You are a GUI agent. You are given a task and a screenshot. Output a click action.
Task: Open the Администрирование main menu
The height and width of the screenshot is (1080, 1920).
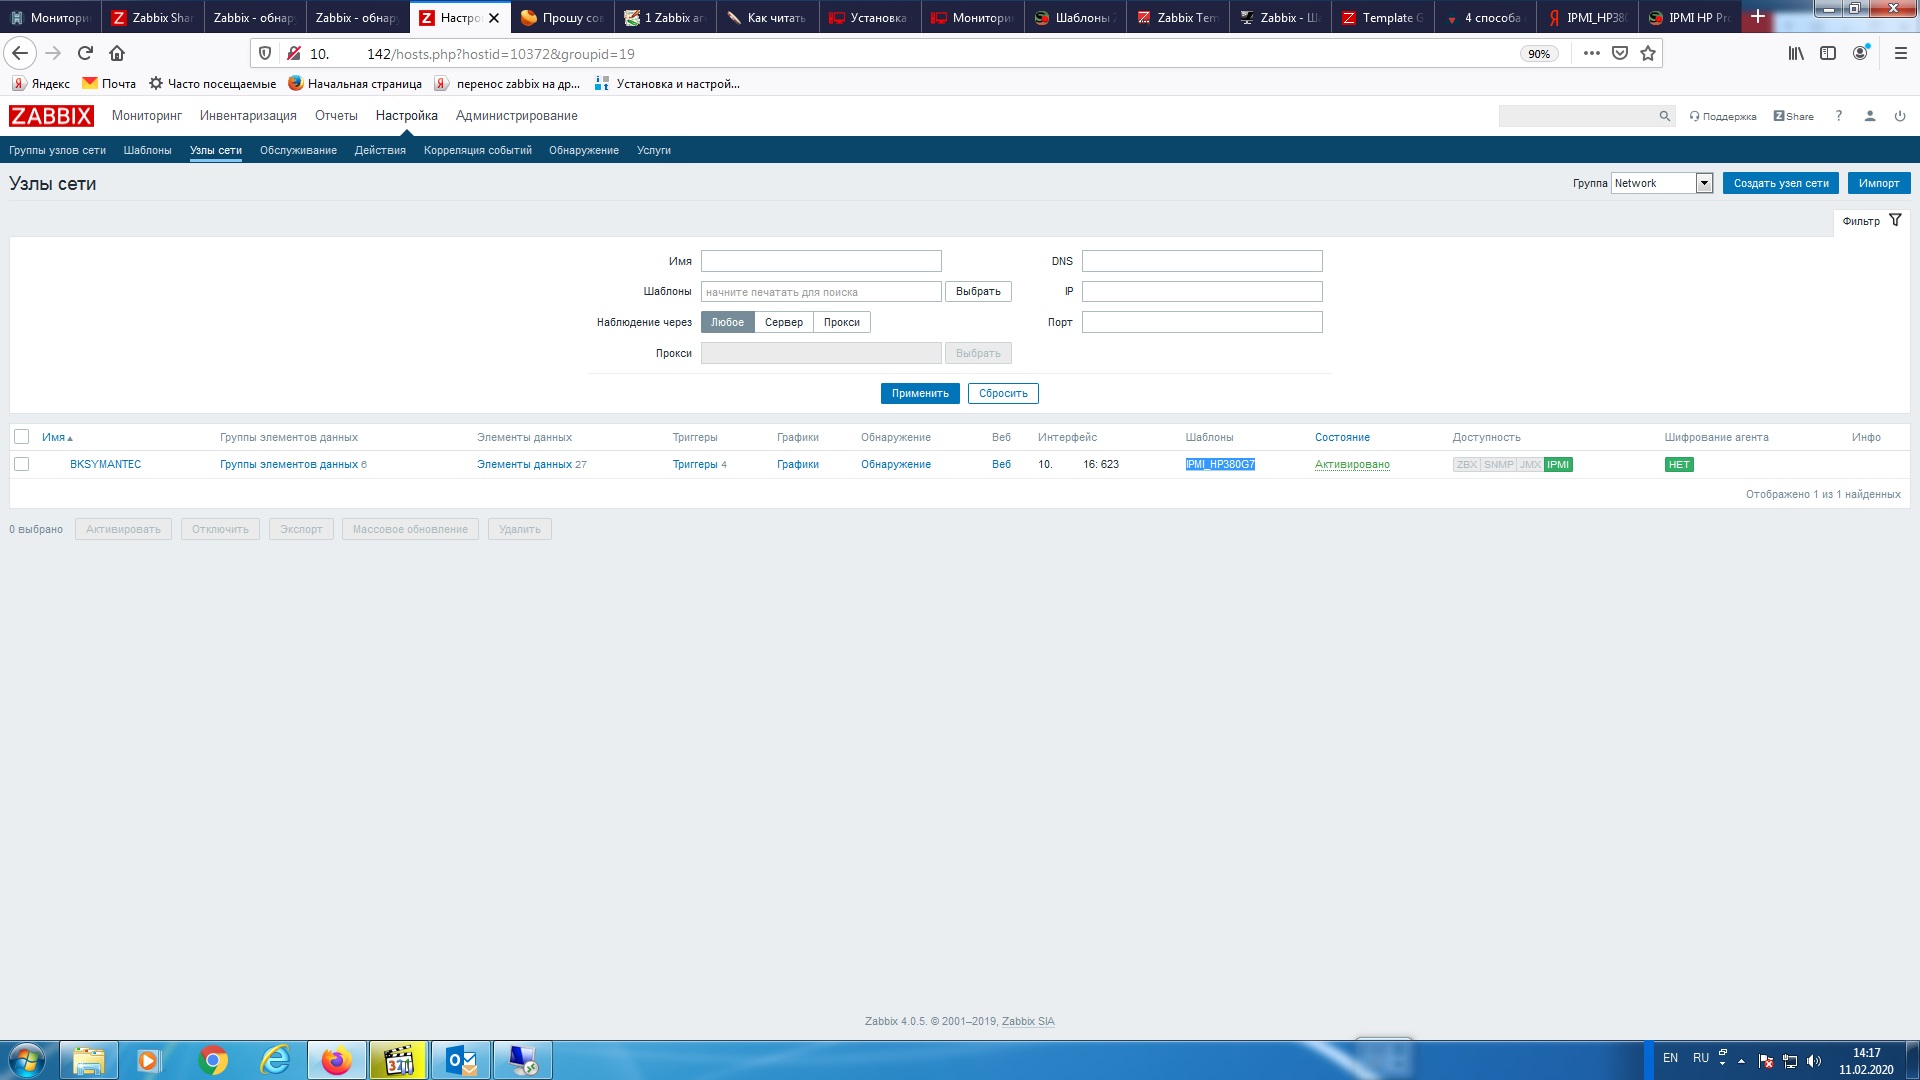[516, 116]
